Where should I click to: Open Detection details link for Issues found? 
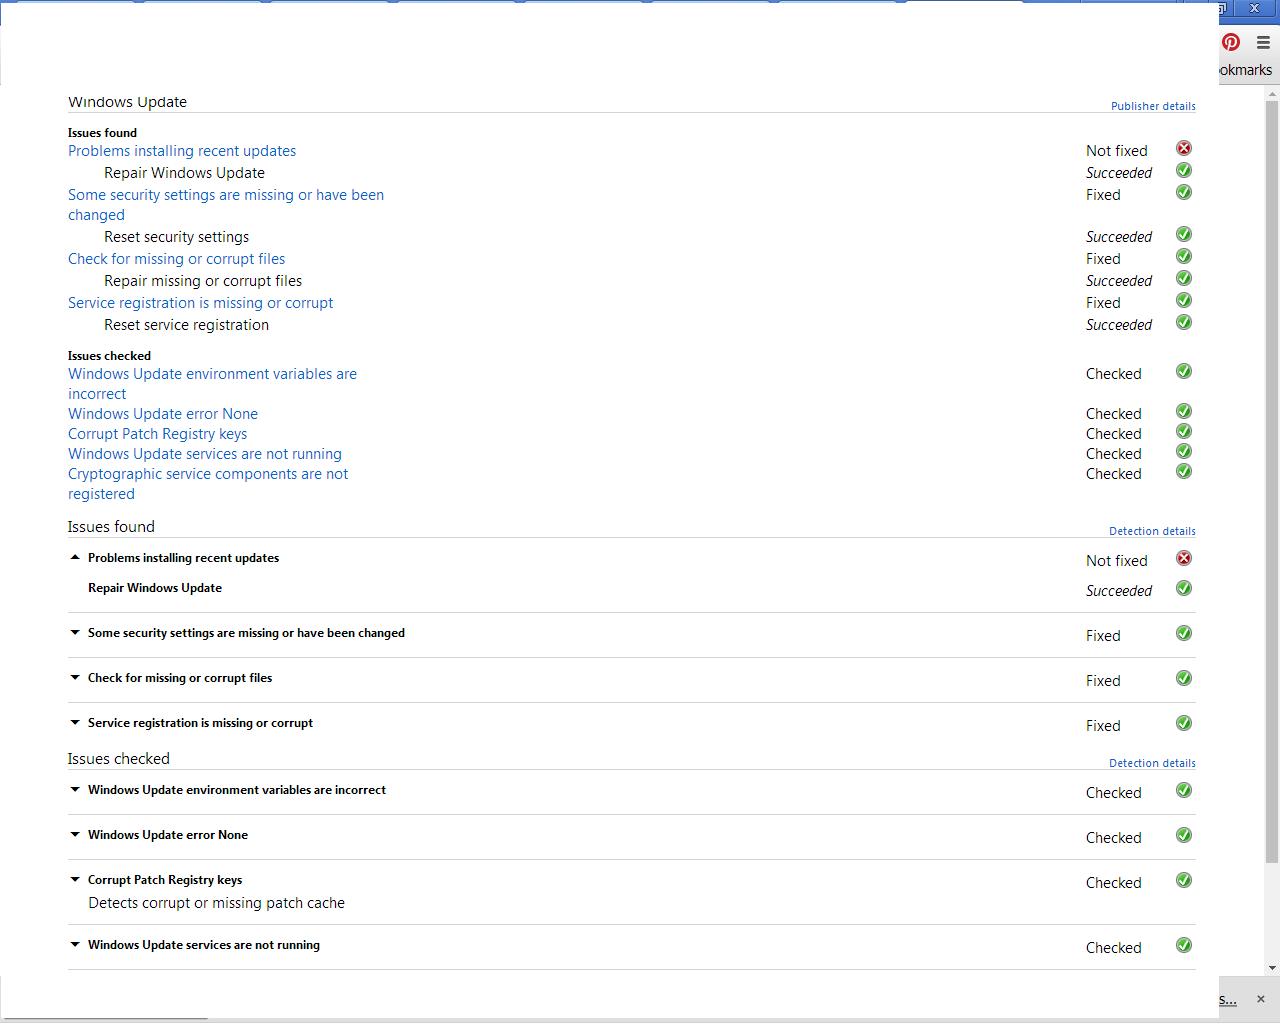click(1152, 531)
